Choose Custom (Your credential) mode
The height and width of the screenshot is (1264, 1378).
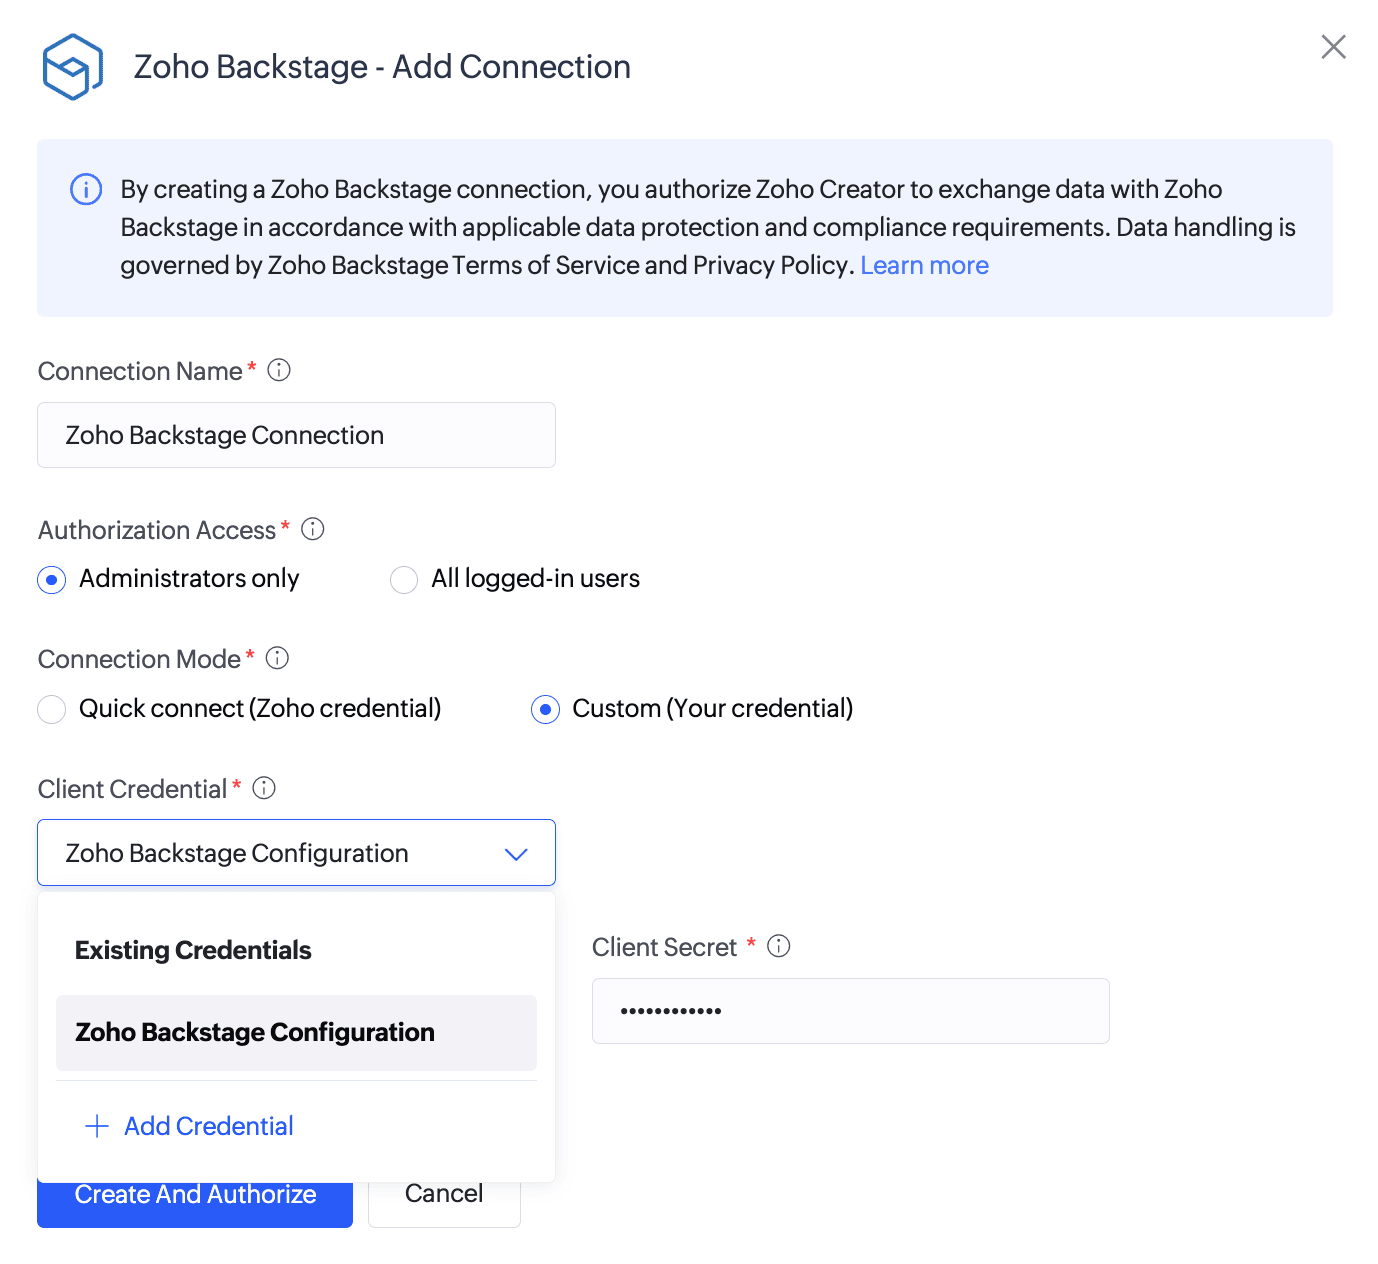(545, 710)
